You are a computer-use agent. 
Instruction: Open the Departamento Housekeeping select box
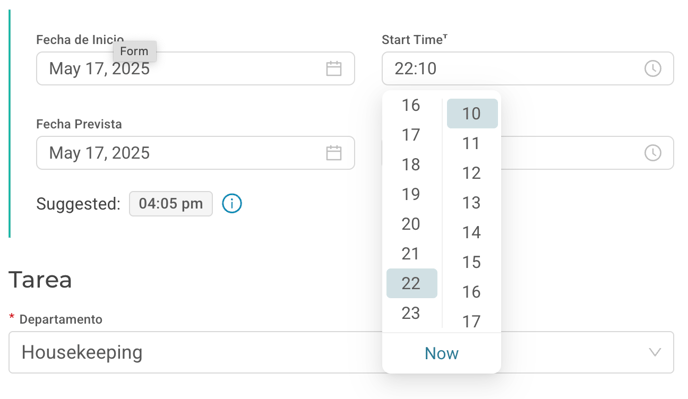(341, 352)
